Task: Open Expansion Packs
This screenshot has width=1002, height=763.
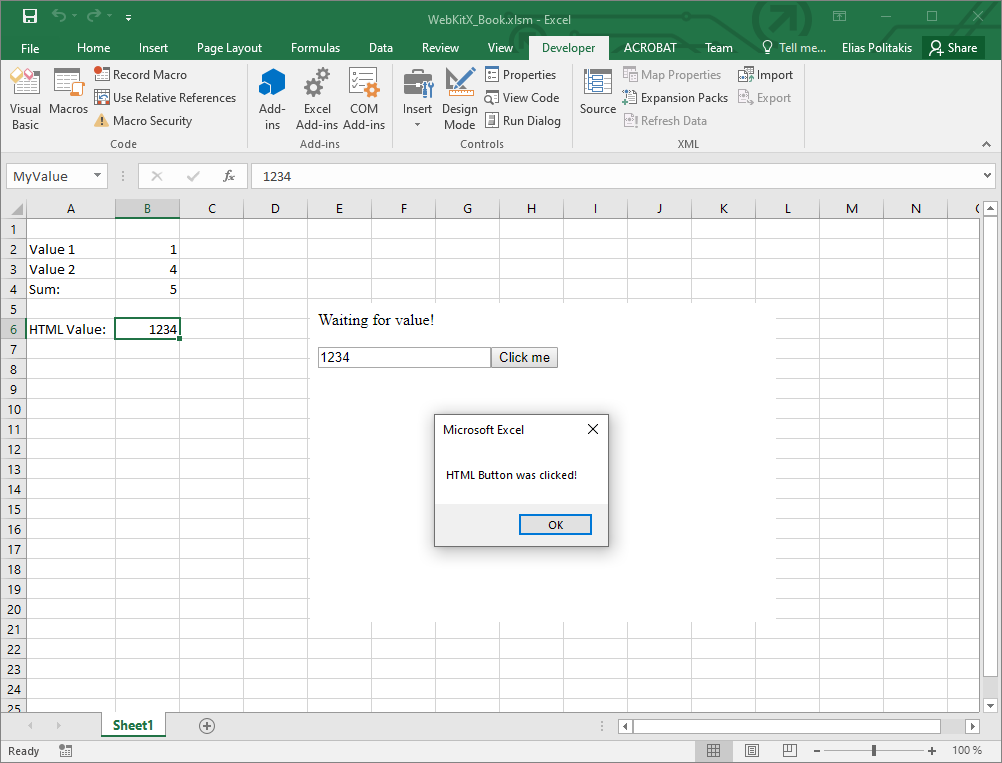Action: pyautogui.click(x=675, y=97)
